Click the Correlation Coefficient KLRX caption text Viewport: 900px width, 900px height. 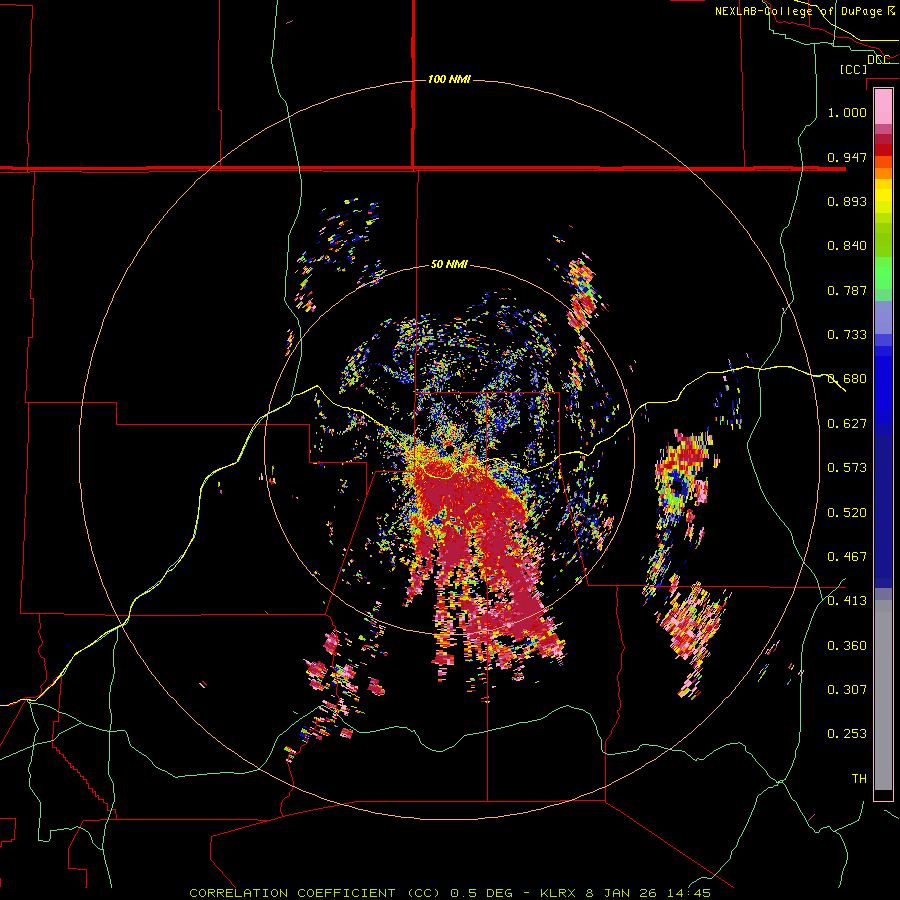[x=450, y=893]
